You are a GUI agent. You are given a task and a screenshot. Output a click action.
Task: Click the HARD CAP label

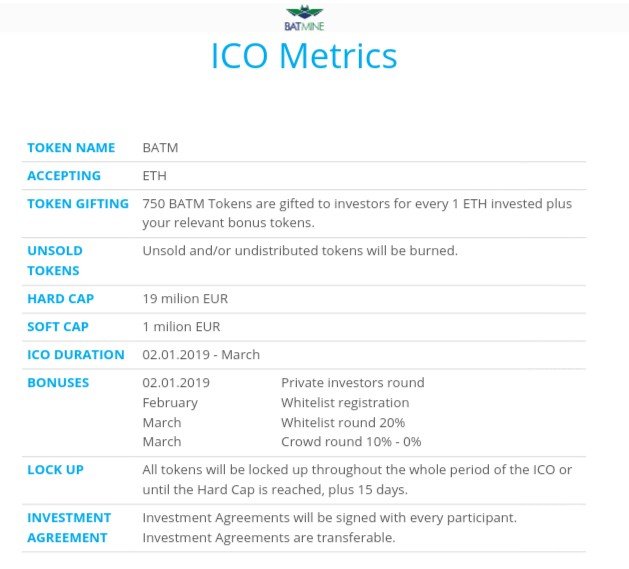[61, 299]
